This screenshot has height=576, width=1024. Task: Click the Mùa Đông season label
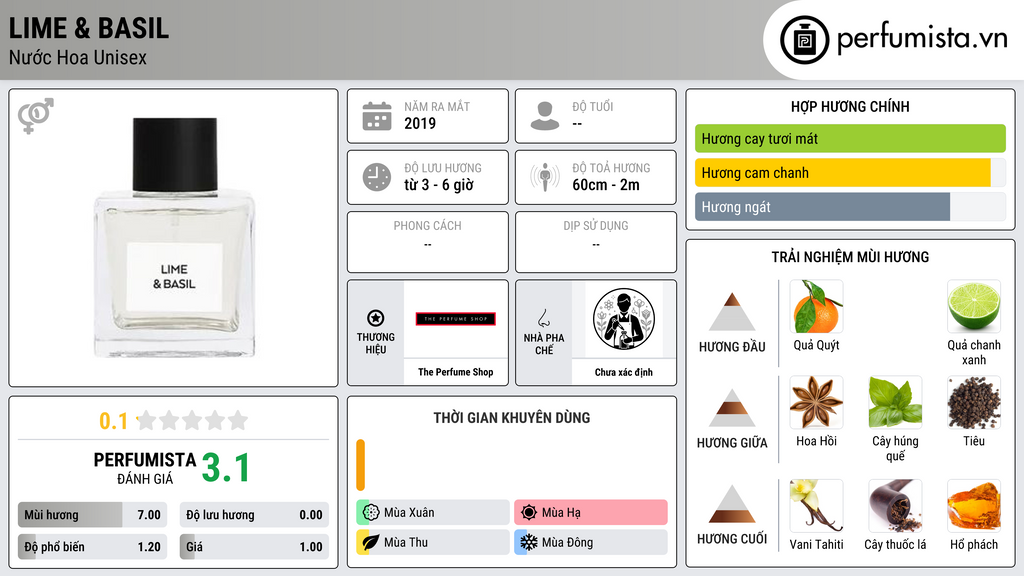click(568, 542)
